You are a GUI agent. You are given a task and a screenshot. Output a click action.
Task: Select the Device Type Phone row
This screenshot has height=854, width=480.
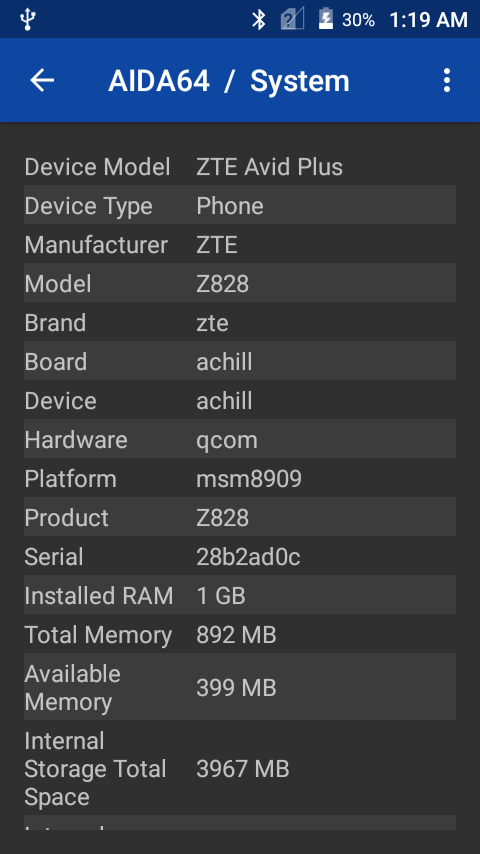coord(240,205)
